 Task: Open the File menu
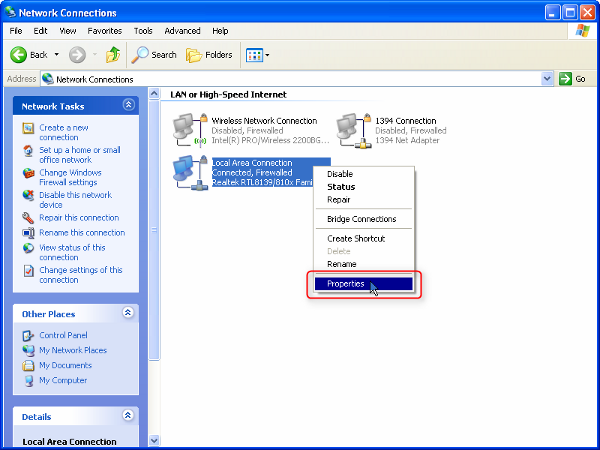point(16,31)
